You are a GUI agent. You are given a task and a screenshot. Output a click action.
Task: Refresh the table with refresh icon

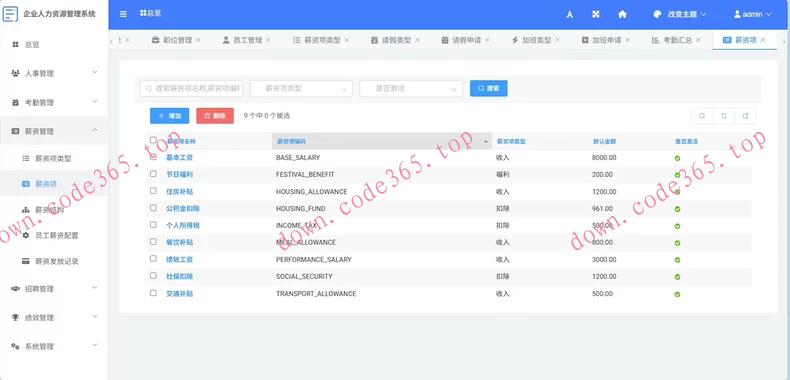point(724,116)
